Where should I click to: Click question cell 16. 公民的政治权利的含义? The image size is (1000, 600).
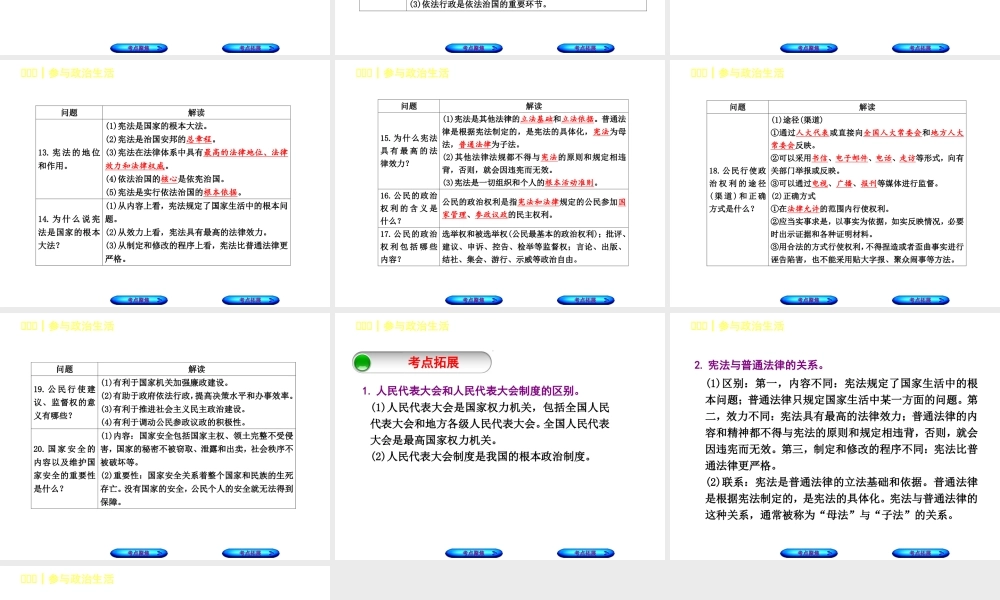pos(409,209)
